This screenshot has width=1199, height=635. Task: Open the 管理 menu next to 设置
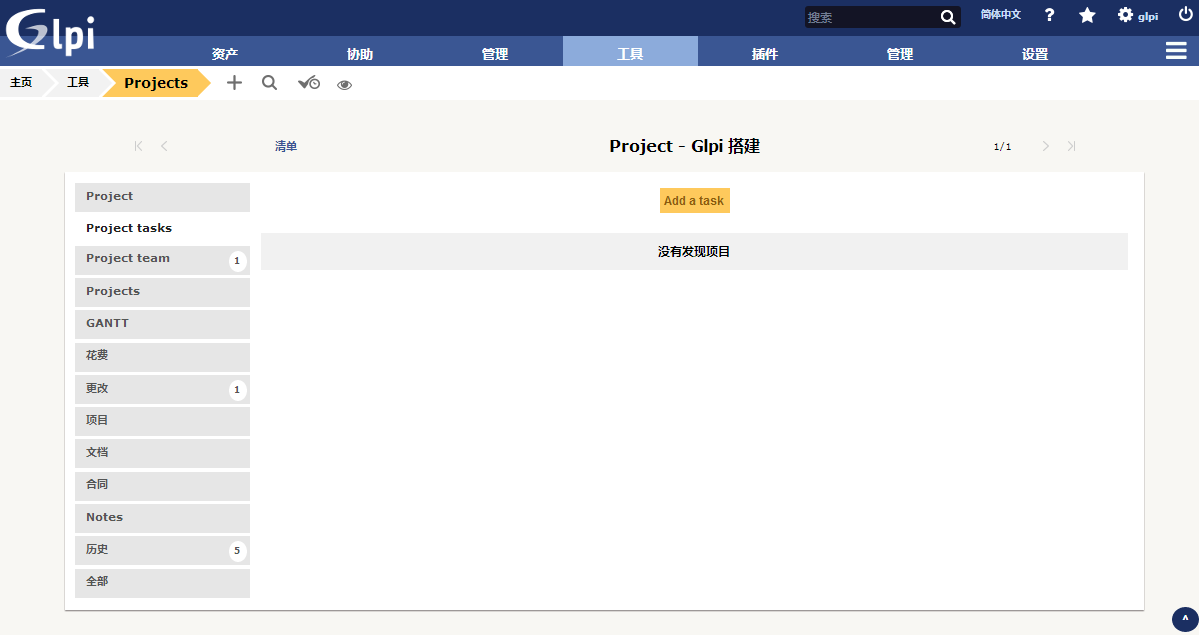900,54
